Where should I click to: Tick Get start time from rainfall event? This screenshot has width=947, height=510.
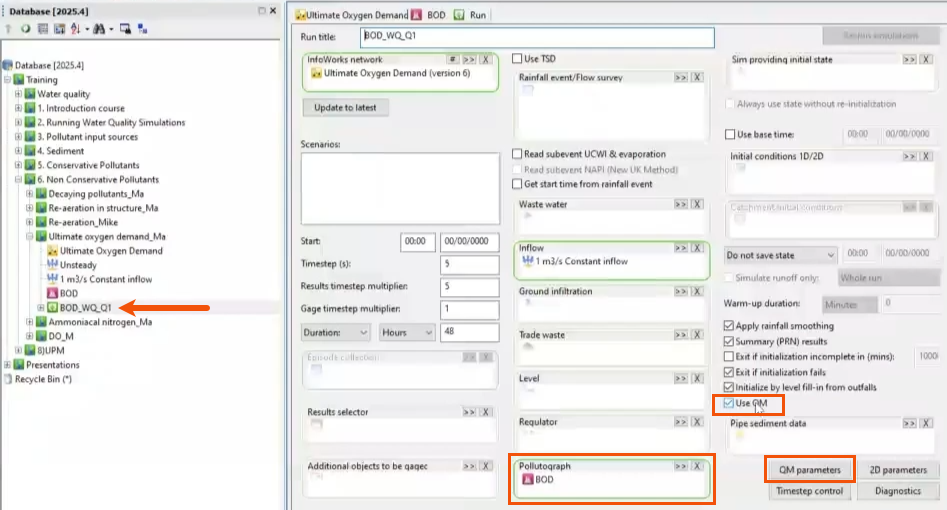coord(517,184)
